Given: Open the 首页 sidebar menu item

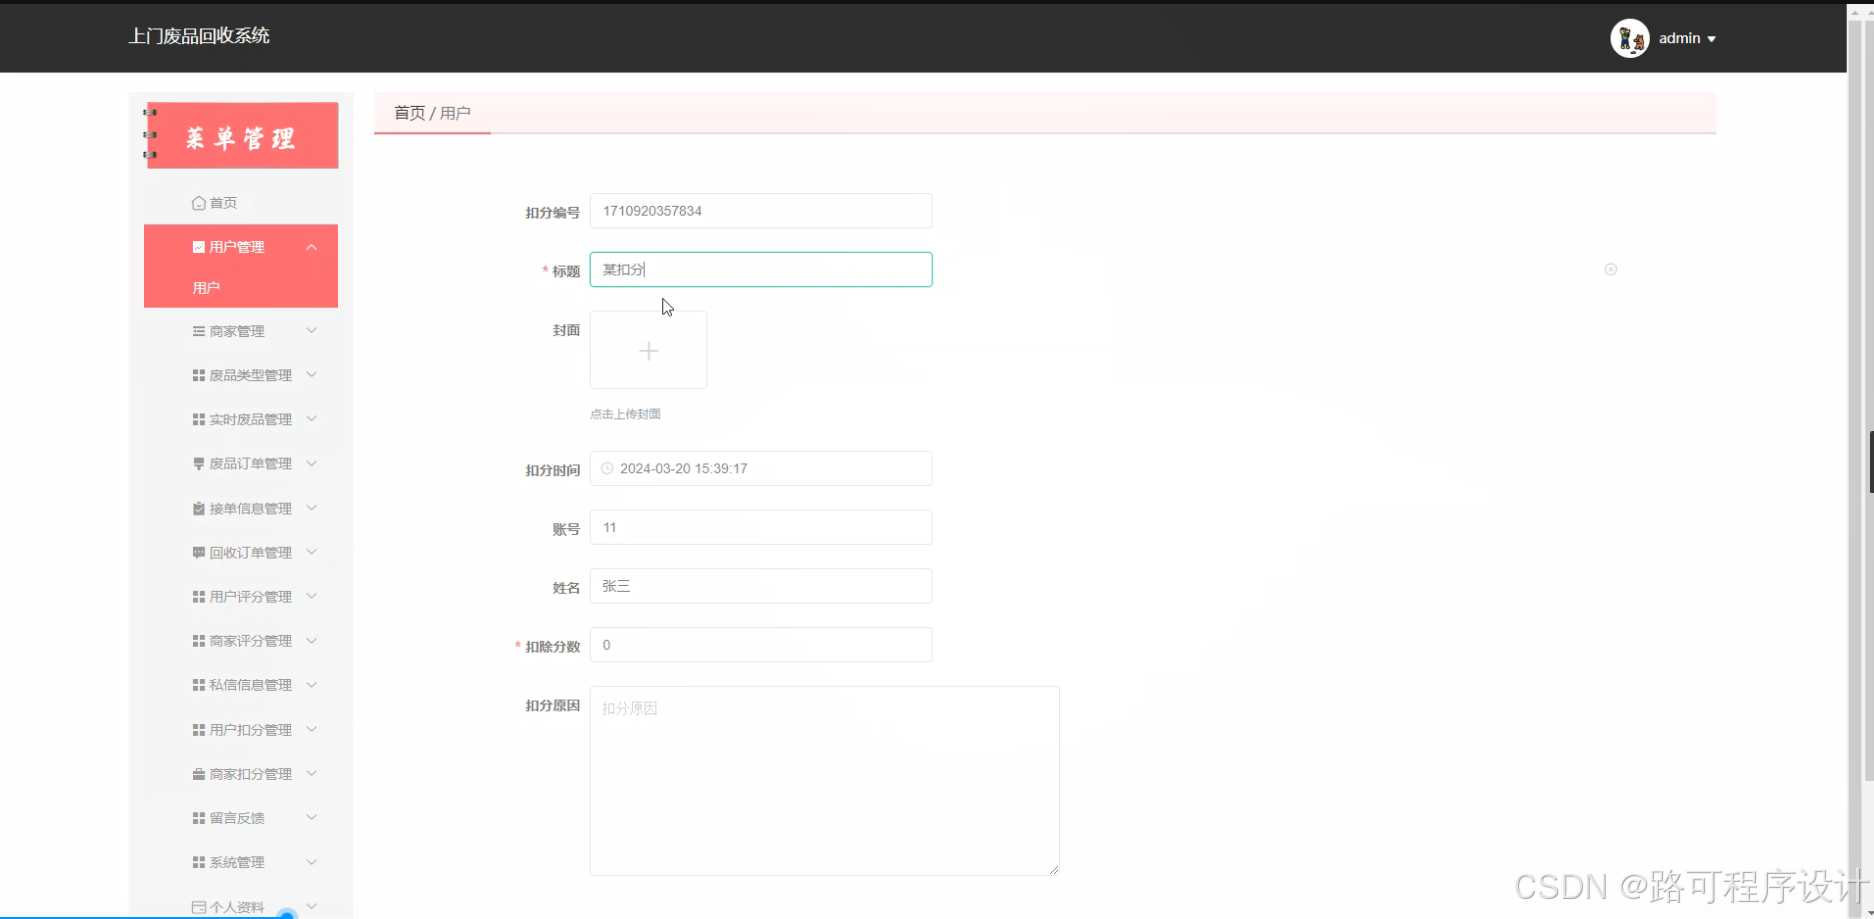Looking at the screenshot, I should click(241, 203).
